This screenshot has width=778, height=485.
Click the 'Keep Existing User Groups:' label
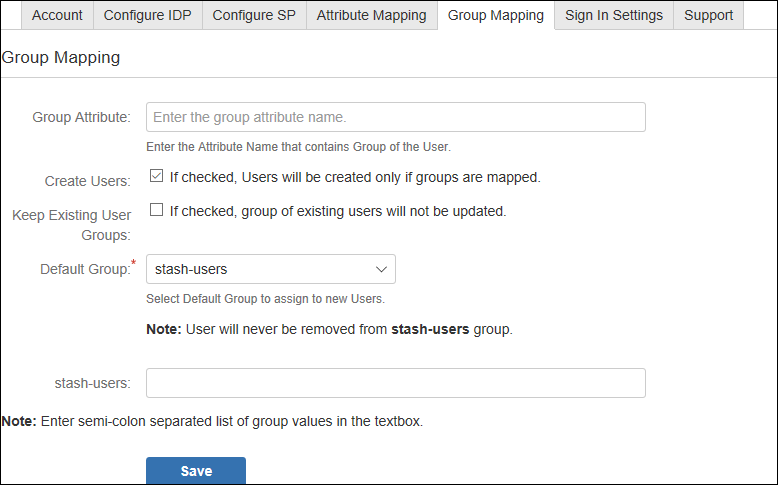pos(71,225)
